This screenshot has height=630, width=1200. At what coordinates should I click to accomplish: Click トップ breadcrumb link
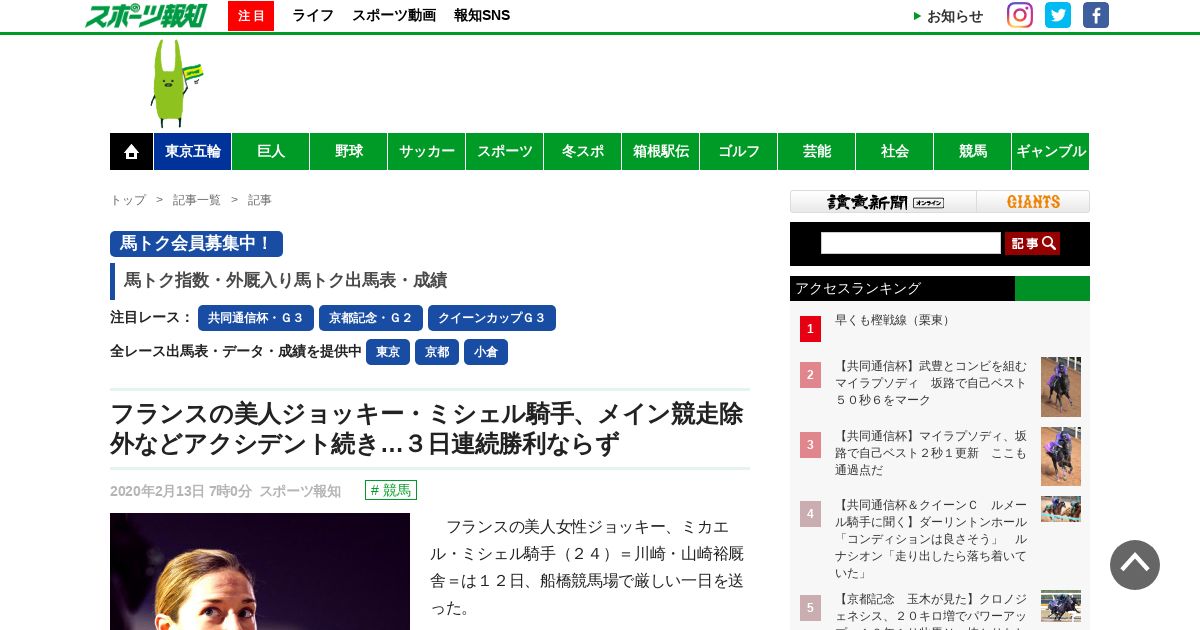click(x=128, y=200)
